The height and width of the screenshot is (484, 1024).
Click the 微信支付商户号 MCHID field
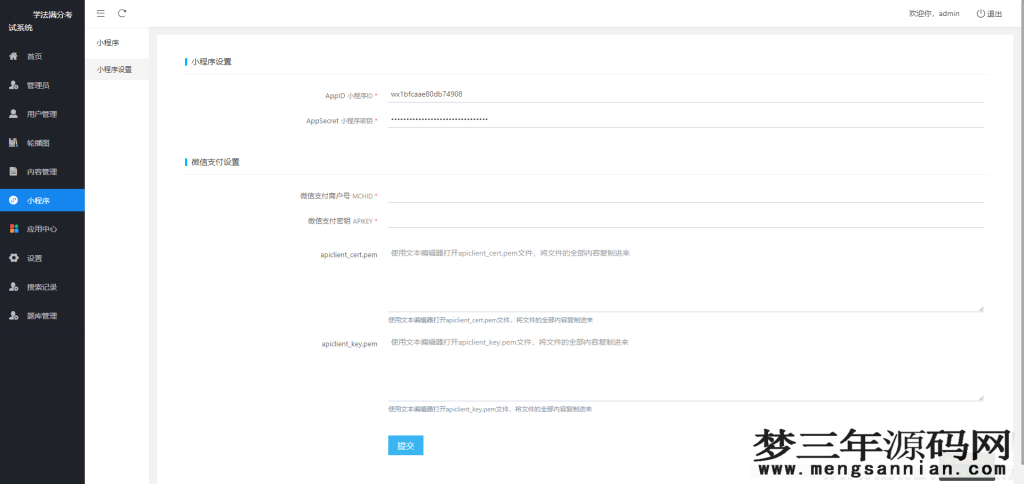685,195
